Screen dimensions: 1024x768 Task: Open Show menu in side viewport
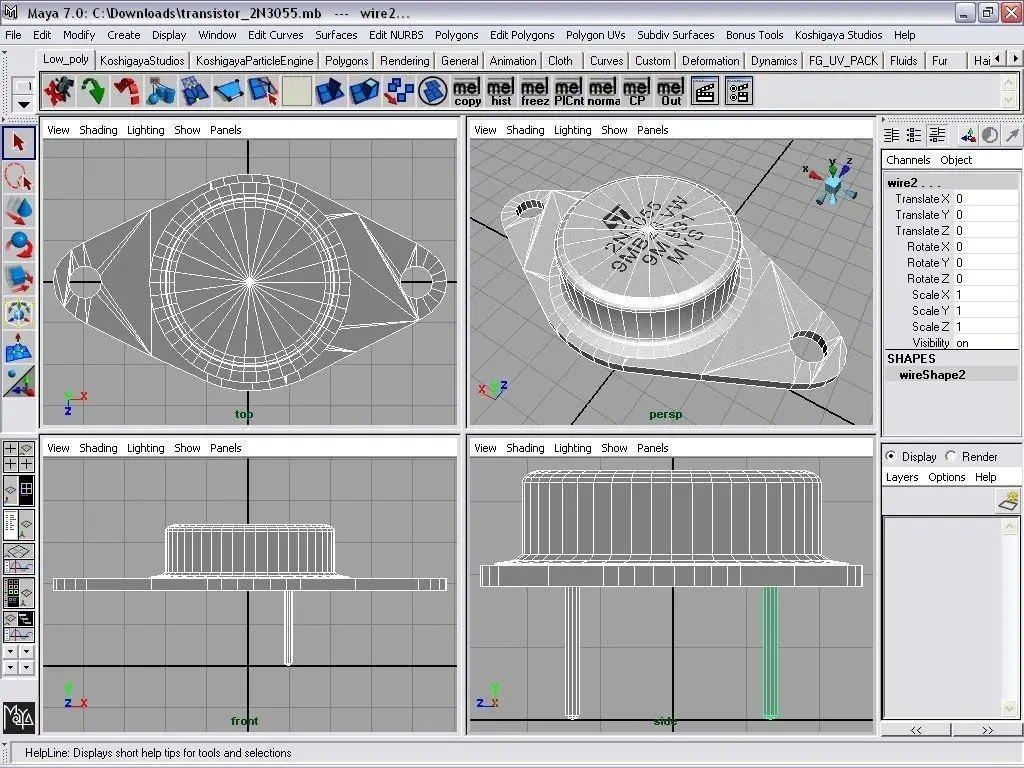click(614, 448)
